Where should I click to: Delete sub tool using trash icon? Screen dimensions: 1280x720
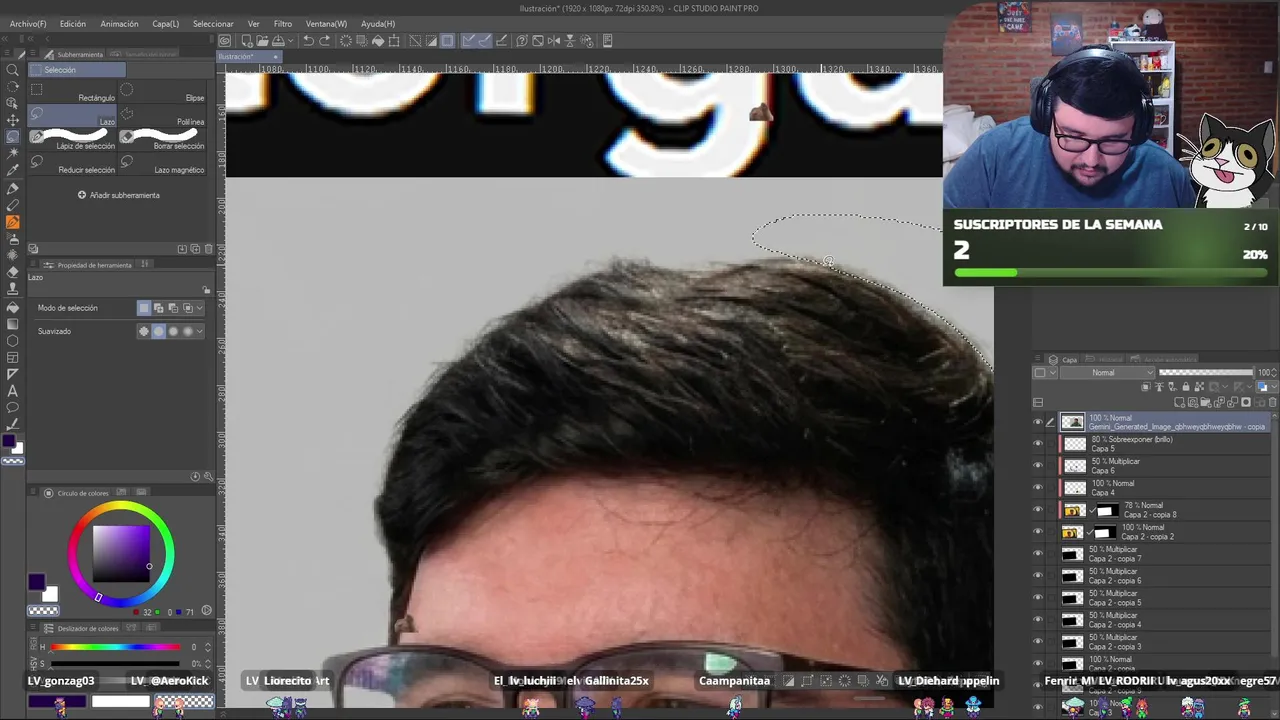(x=208, y=248)
